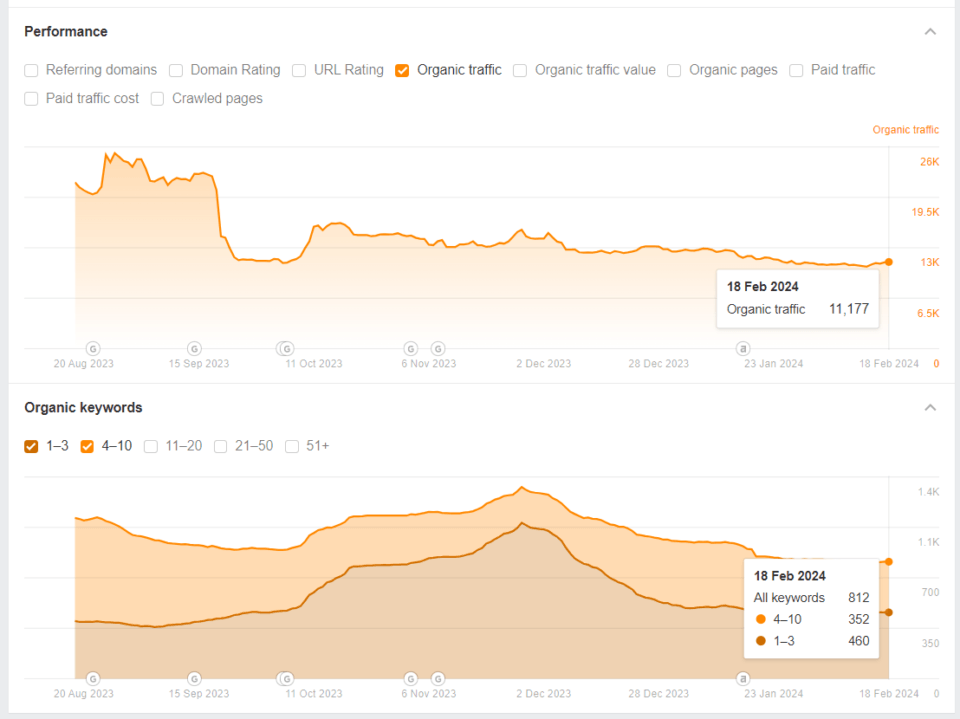Tick the Organic pages checkbox
The width and height of the screenshot is (960, 719).
pos(674,70)
